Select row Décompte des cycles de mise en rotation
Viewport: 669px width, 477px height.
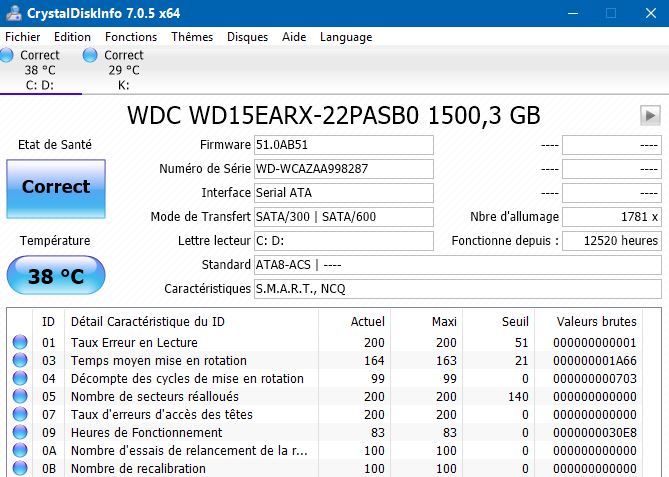(x=326, y=378)
